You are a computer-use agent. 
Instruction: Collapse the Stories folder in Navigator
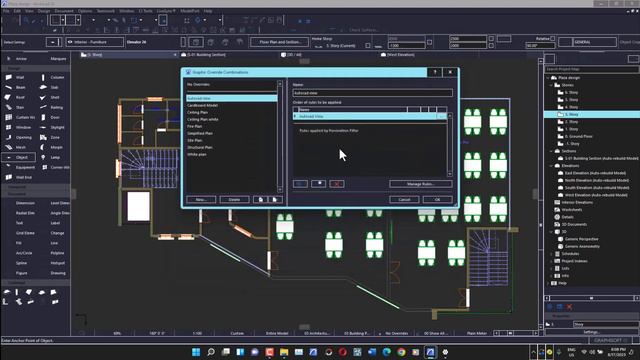tap(551, 85)
